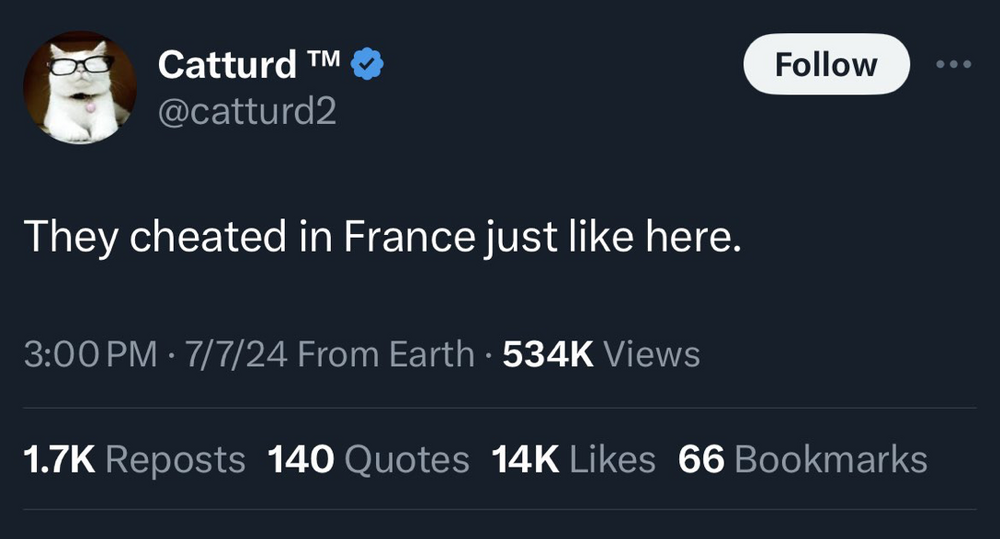1000x539 pixels.
Task: View the 534K Views analytics
Action: pos(601,353)
